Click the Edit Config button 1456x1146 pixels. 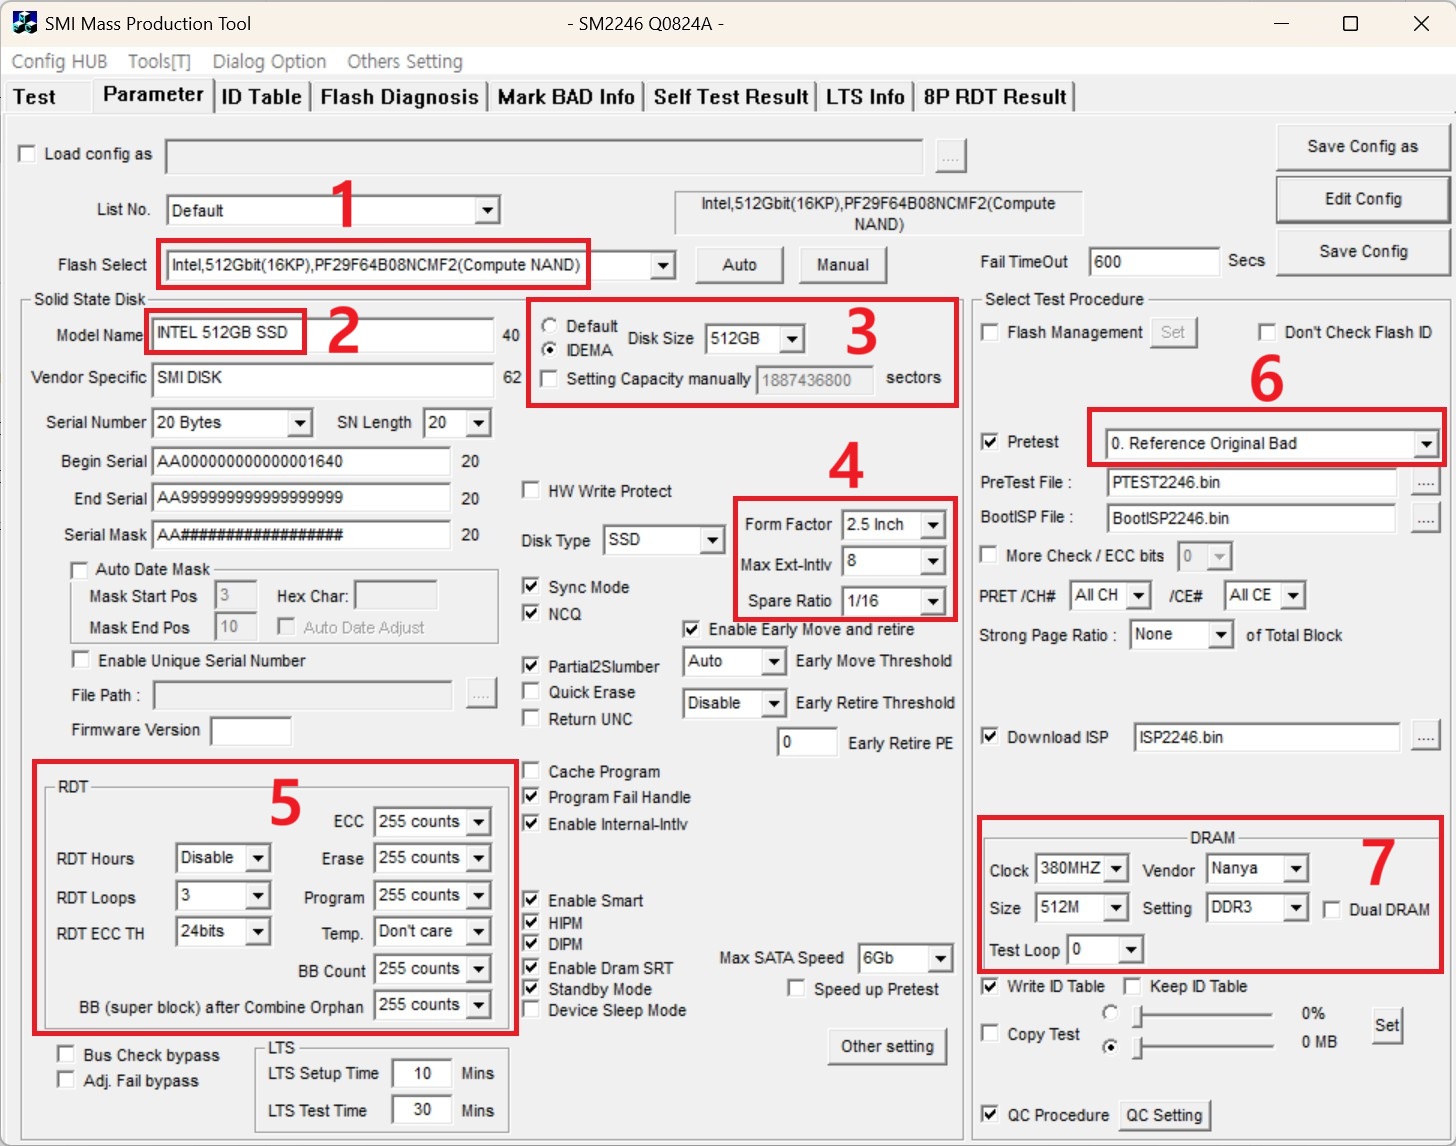[1362, 199]
